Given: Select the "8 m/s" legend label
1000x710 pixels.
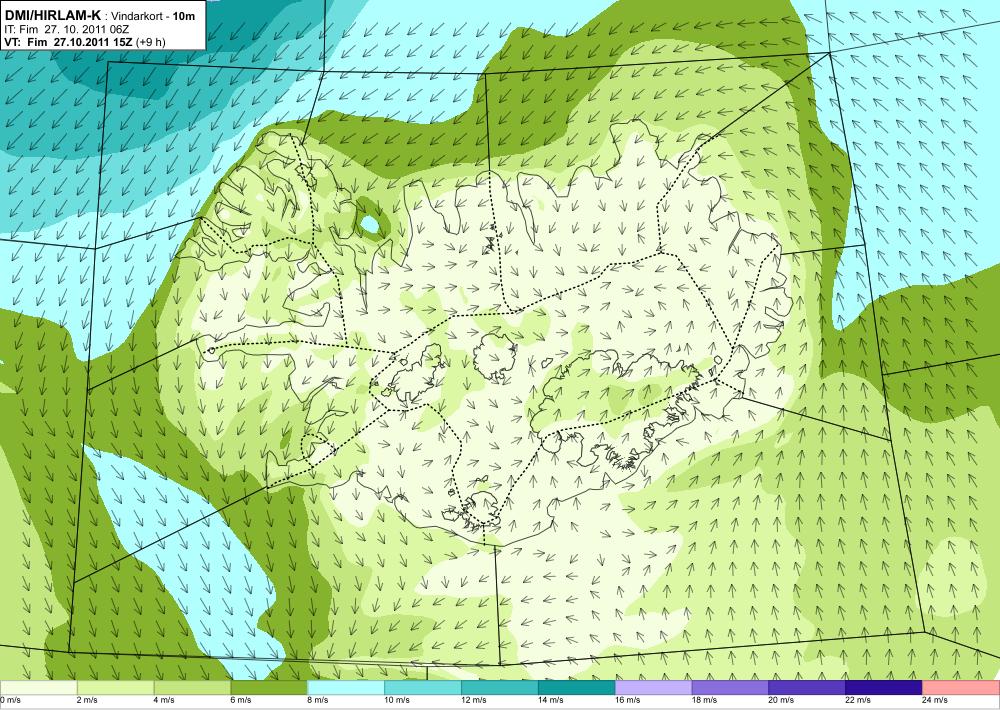Looking at the screenshot, I should coord(318,700).
